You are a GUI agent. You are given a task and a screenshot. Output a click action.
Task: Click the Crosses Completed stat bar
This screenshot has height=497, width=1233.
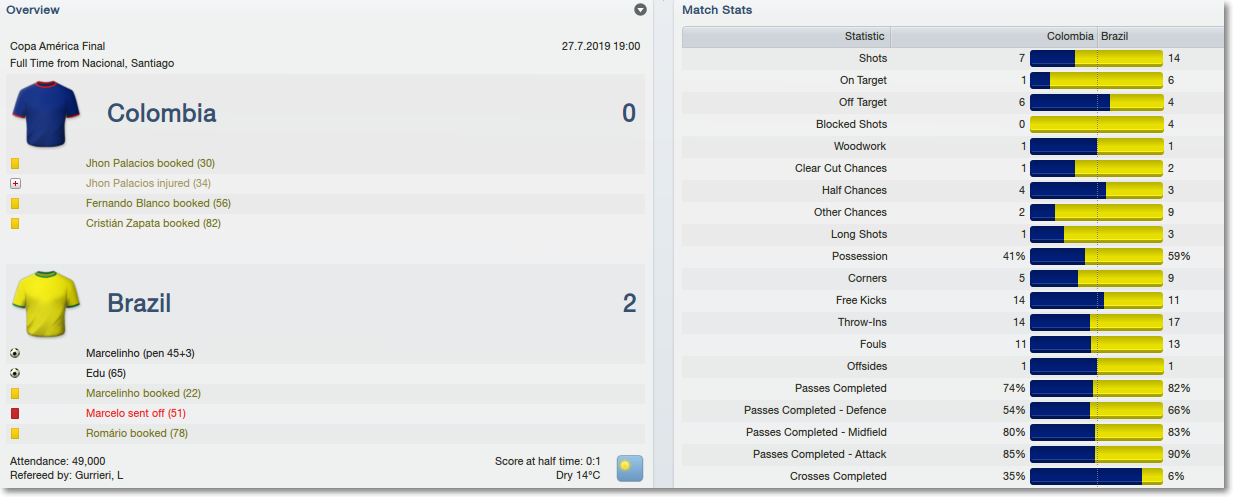tap(1096, 476)
